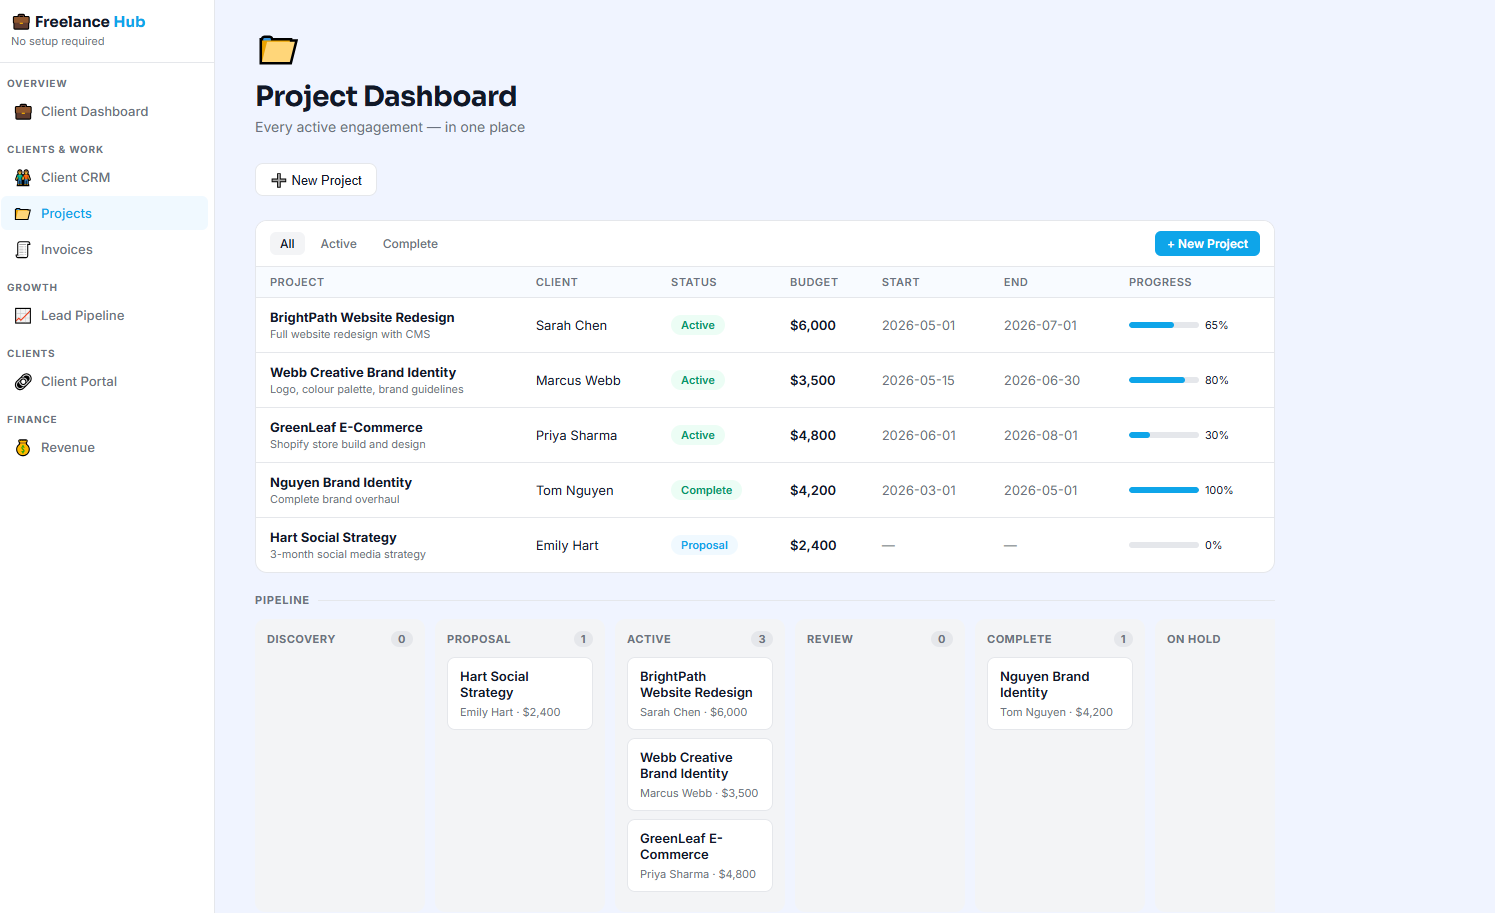
Task: Click the $6,000 budget cell
Action: coord(813,325)
